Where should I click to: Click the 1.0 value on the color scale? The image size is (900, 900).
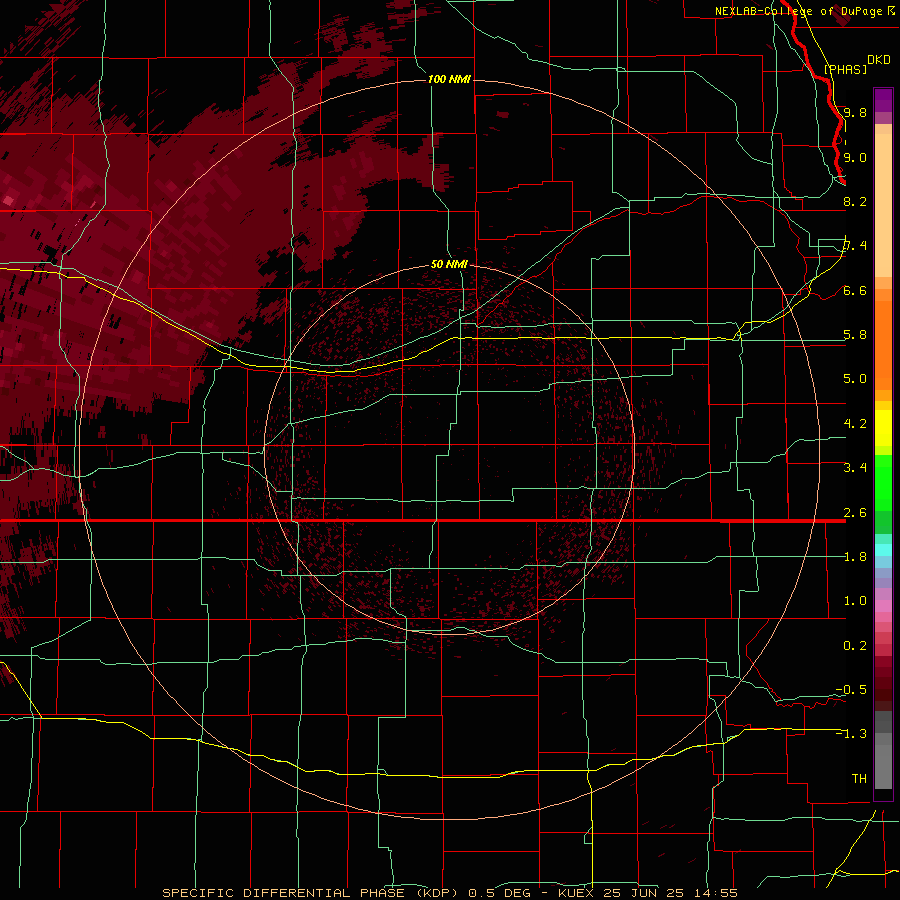pyautogui.click(x=855, y=601)
